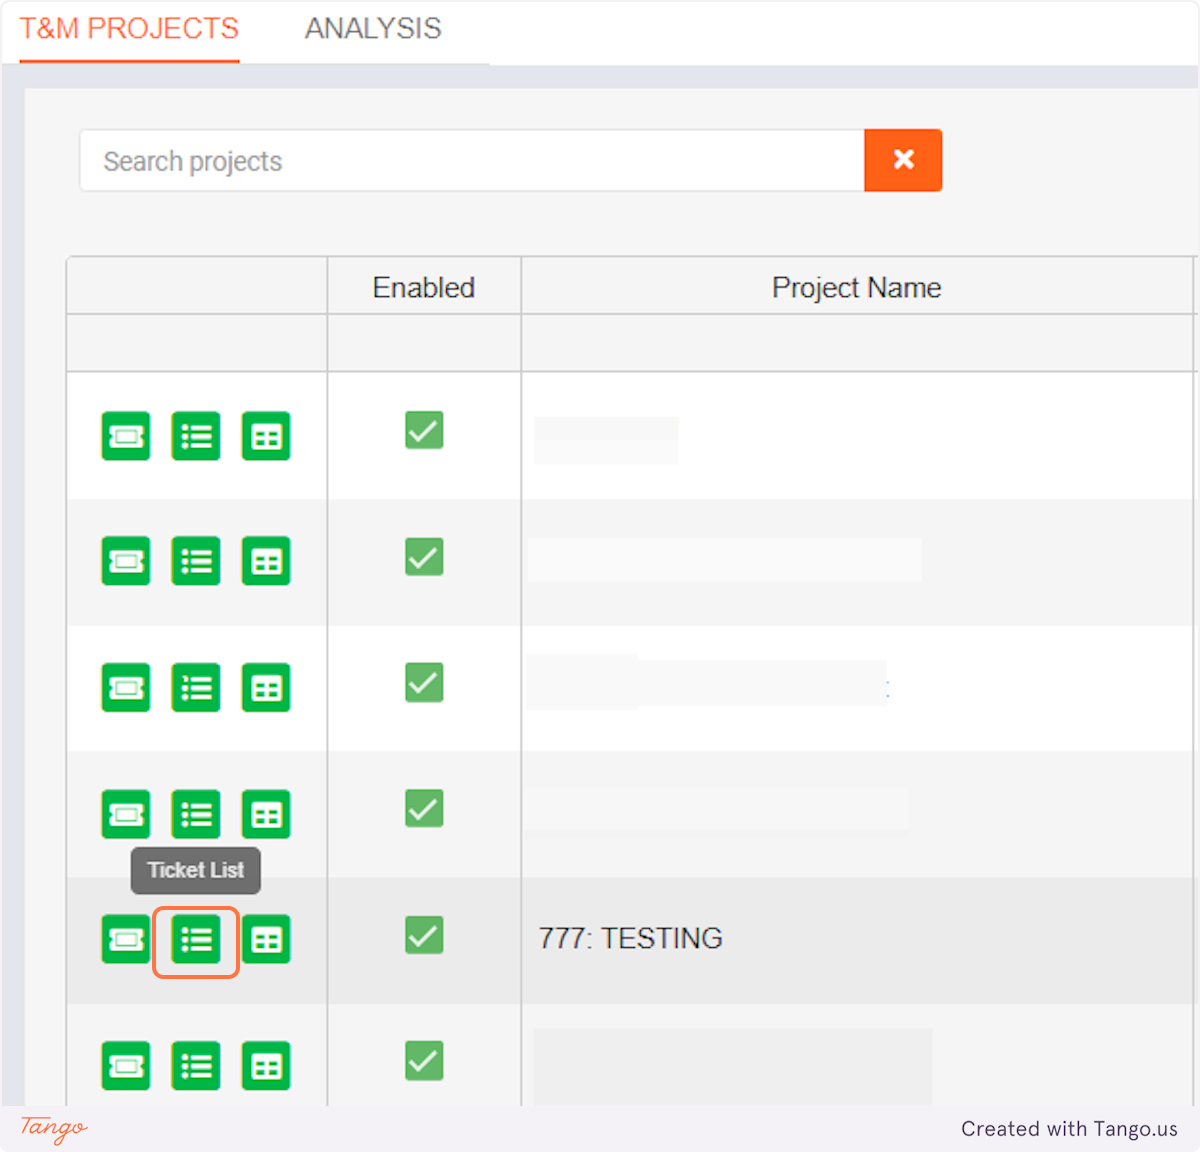Click the table grid icon in the first project row
1200x1152 pixels.
266,436
